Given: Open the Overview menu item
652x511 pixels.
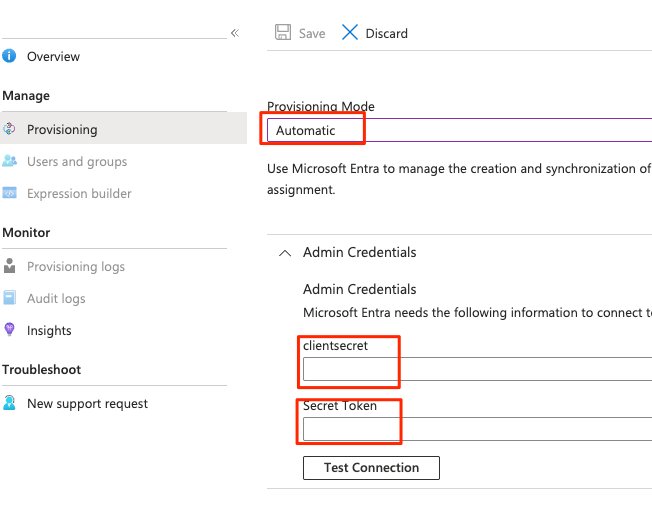Looking at the screenshot, I should click(x=53, y=56).
